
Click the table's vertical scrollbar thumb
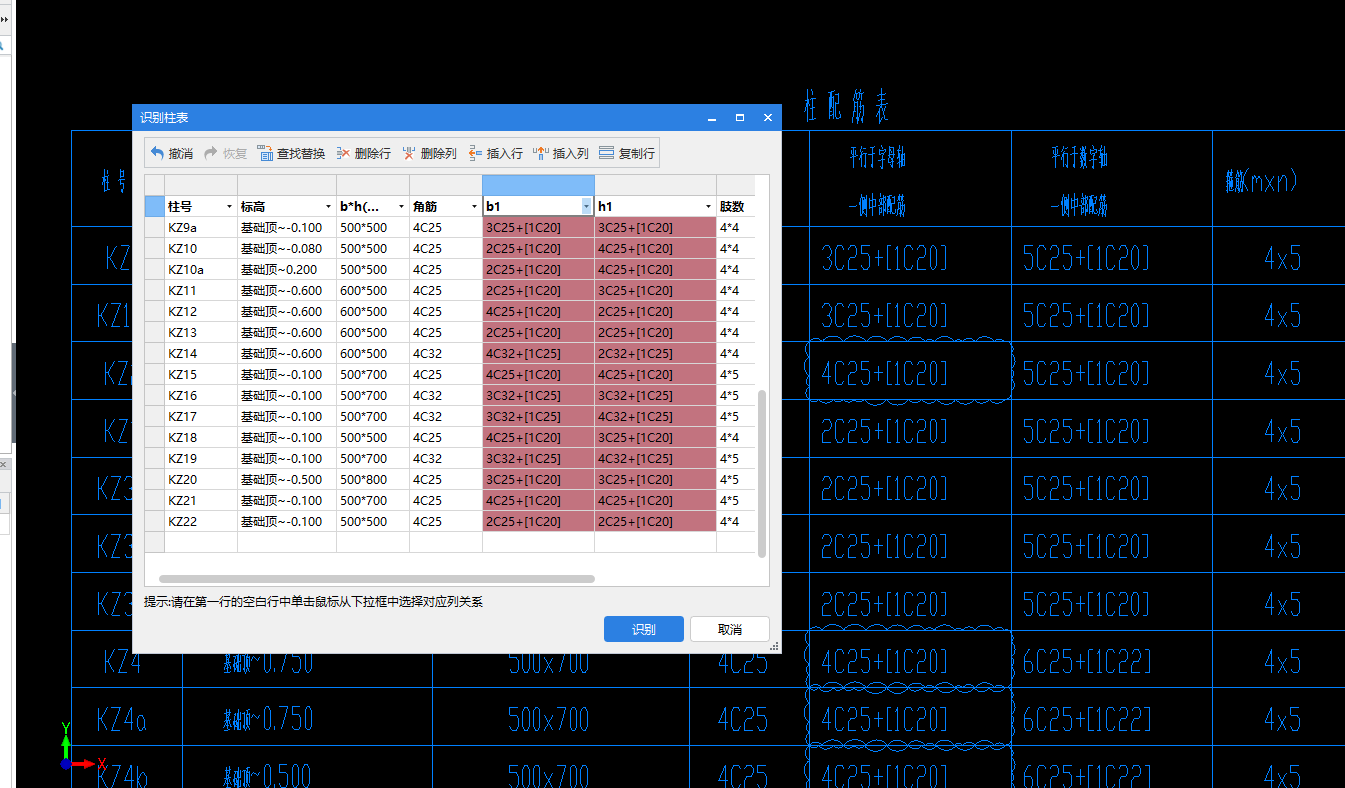pos(762,473)
